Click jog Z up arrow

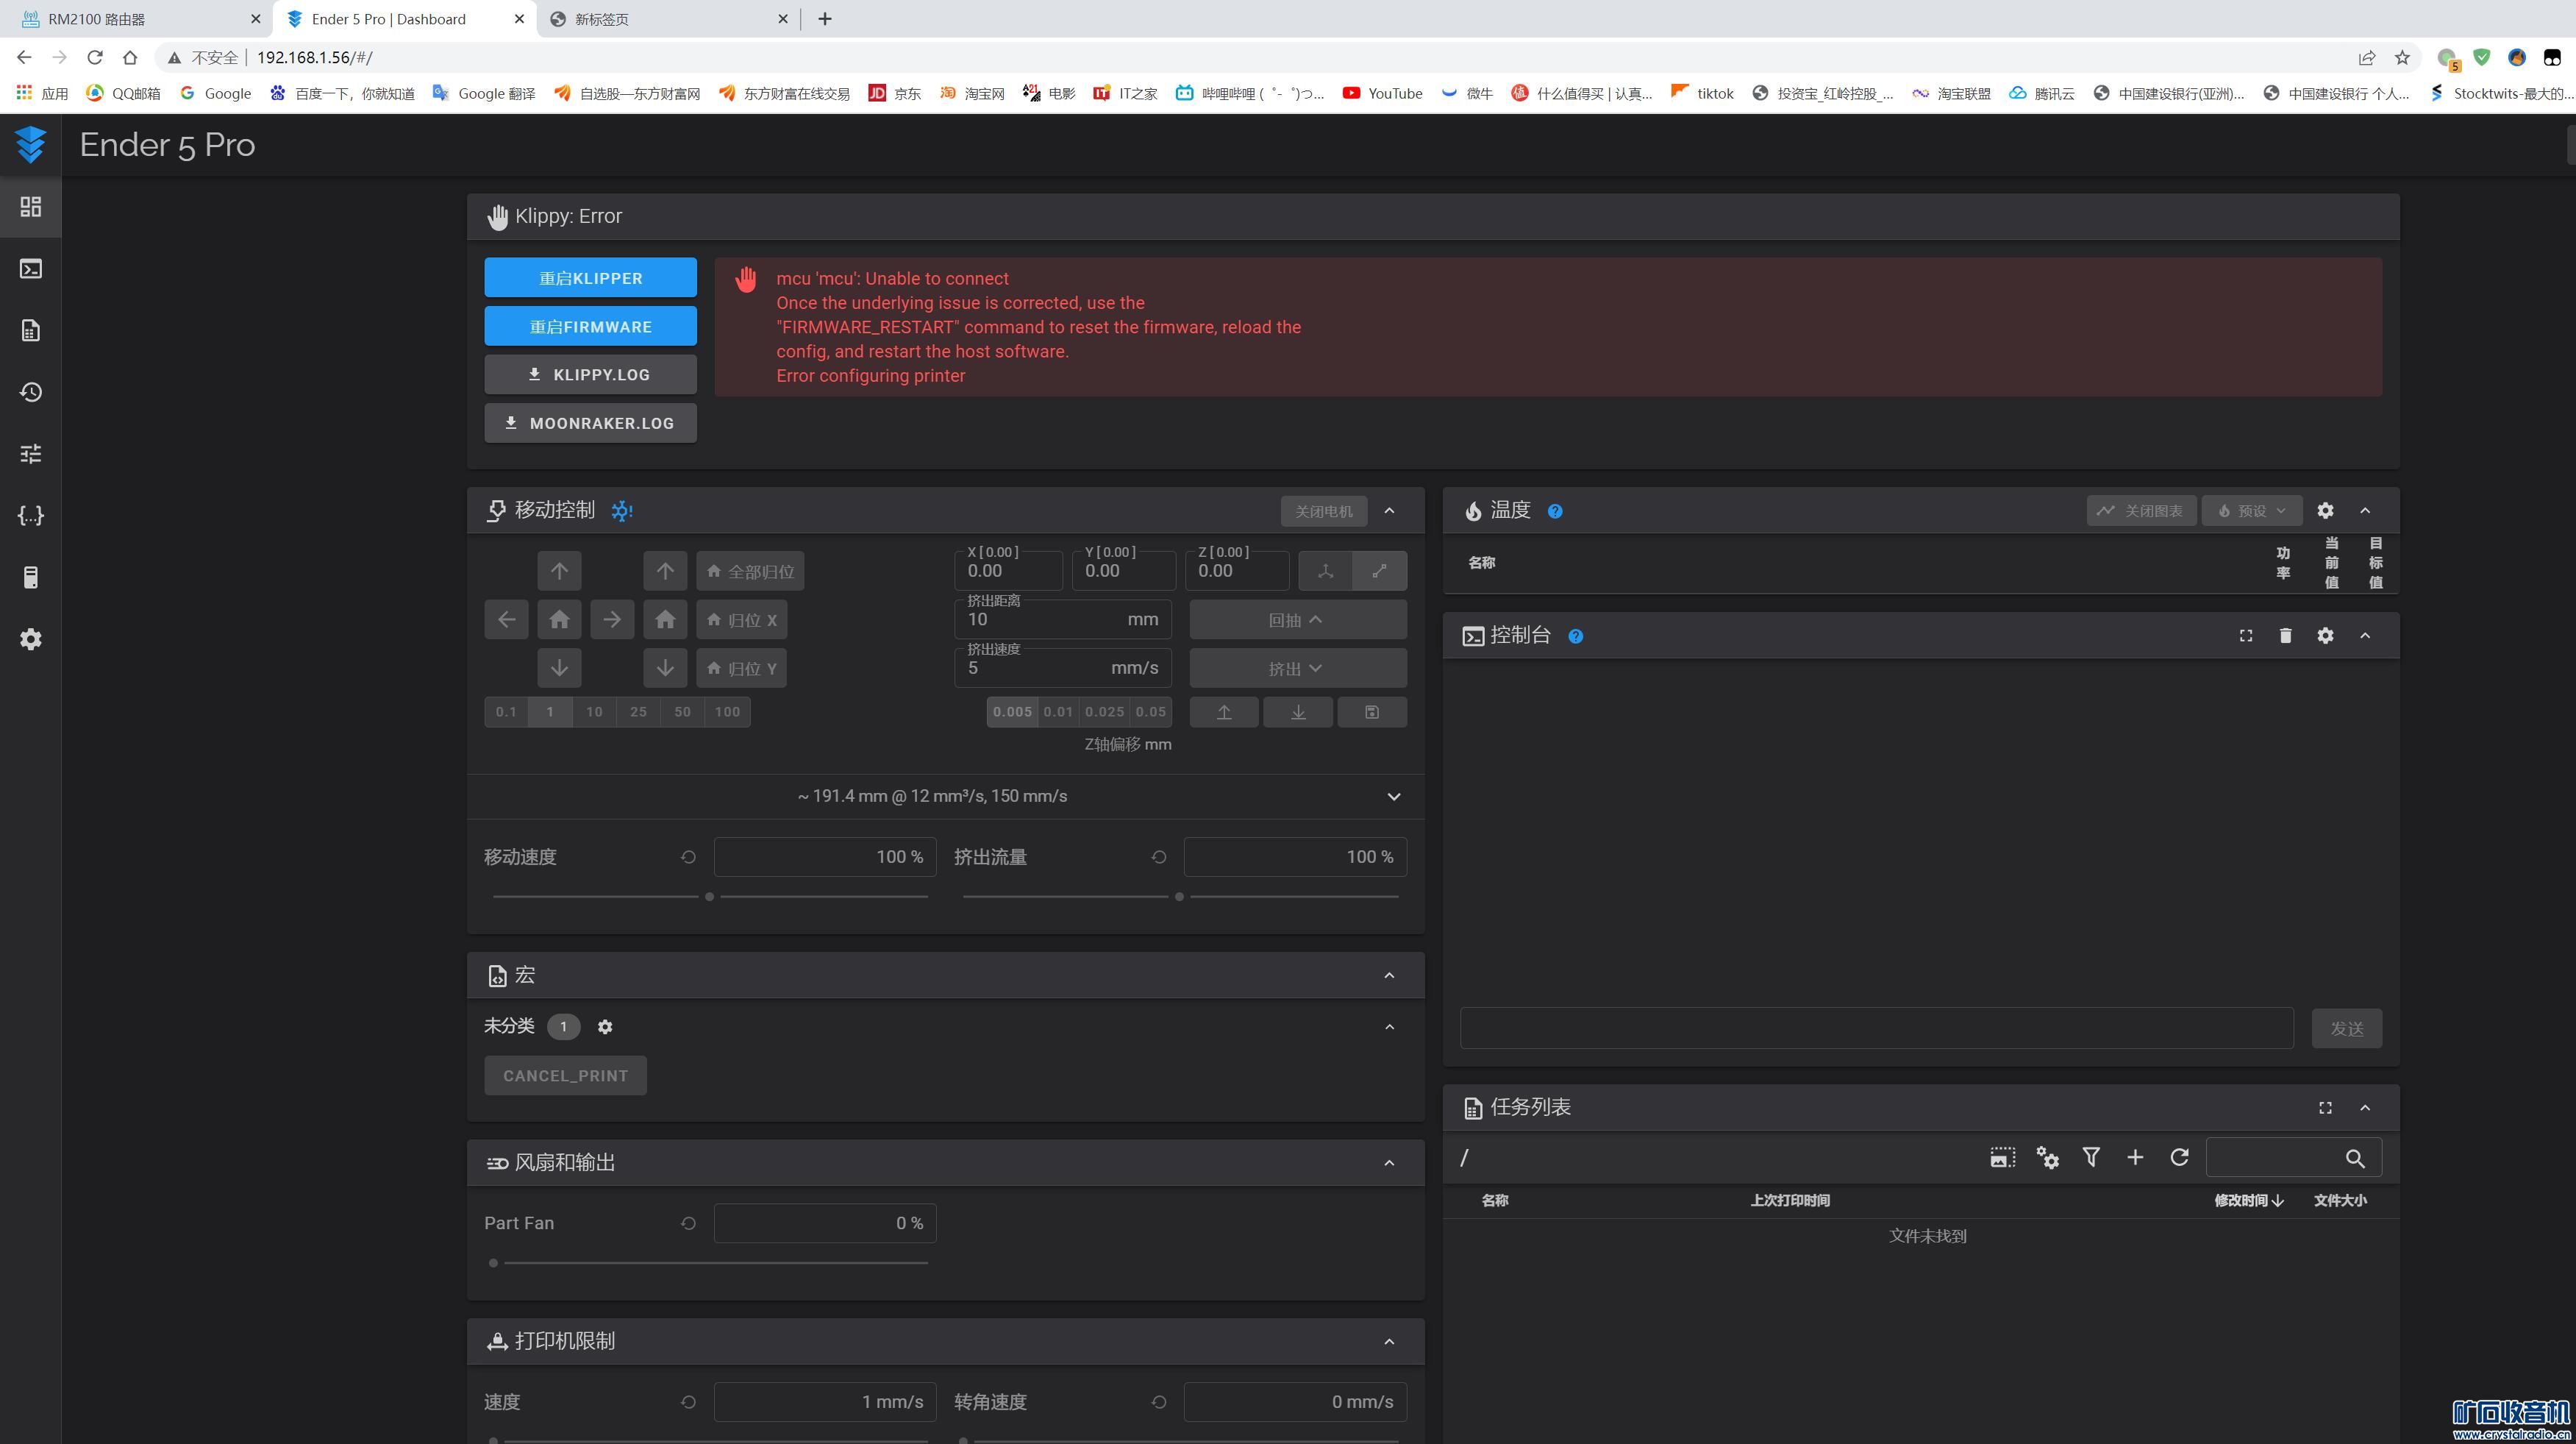(x=665, y=571)
